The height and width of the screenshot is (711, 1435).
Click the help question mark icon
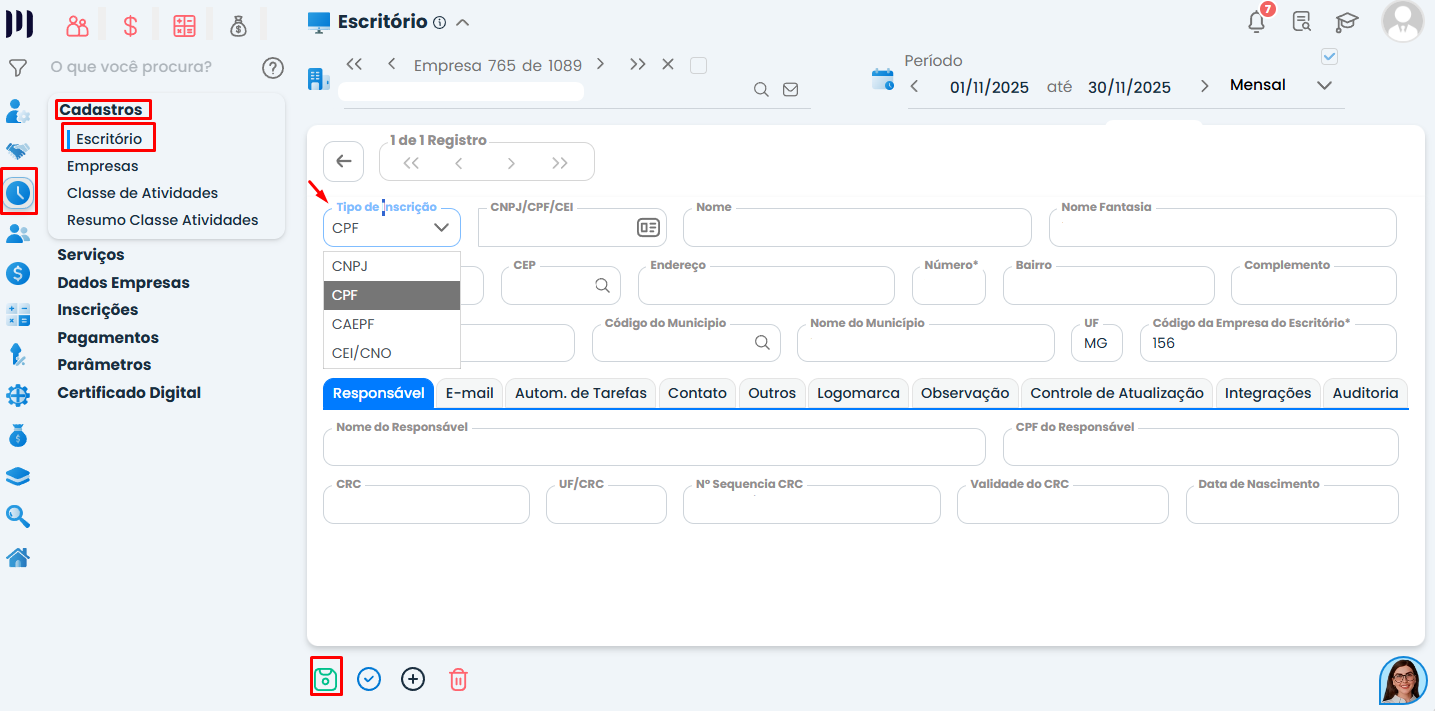pyautogui.click(x=273, y=68)
